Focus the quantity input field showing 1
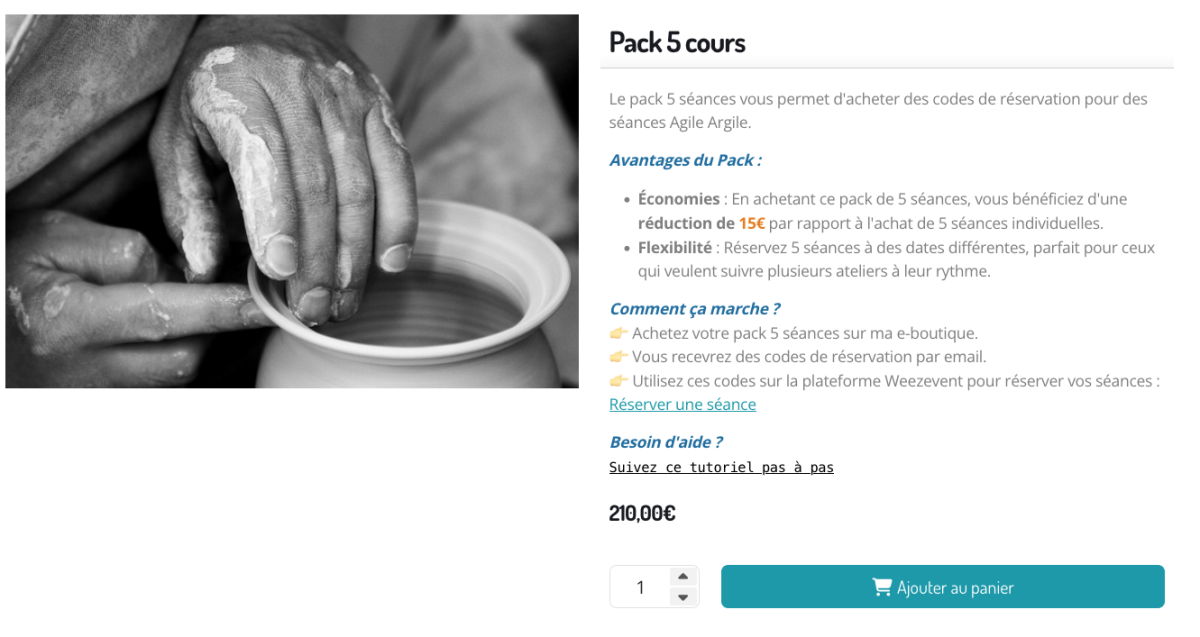The height and width of the screenshot is (637, 1200). click(x=640, y=587)
